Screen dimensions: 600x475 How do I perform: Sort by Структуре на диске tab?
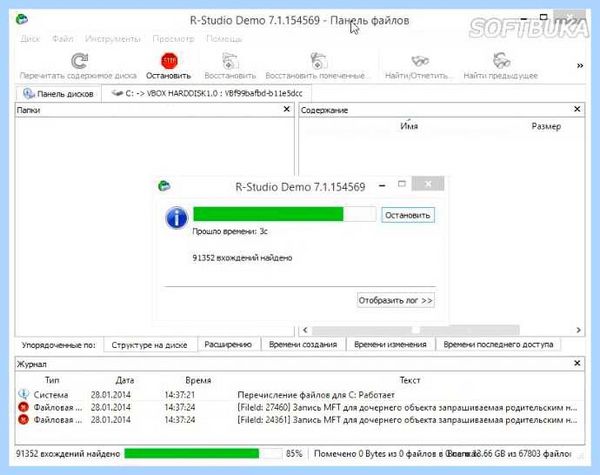149,345
